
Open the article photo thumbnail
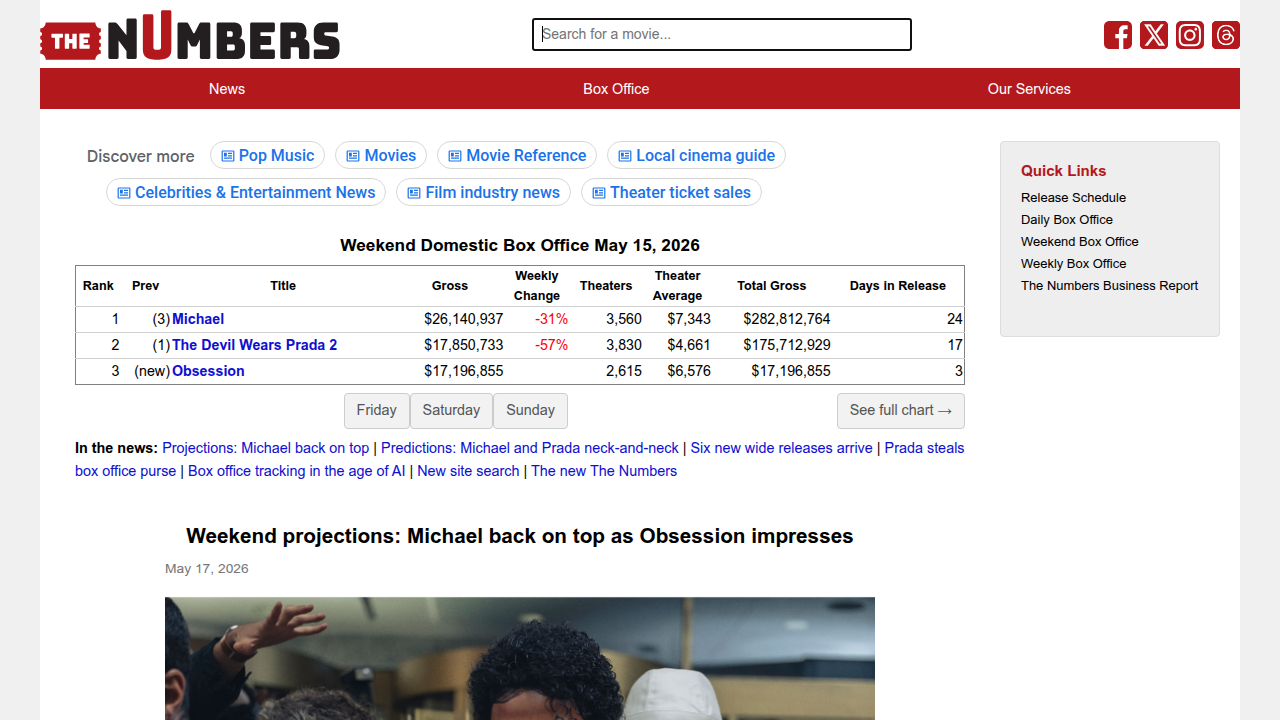pos(520,658)
